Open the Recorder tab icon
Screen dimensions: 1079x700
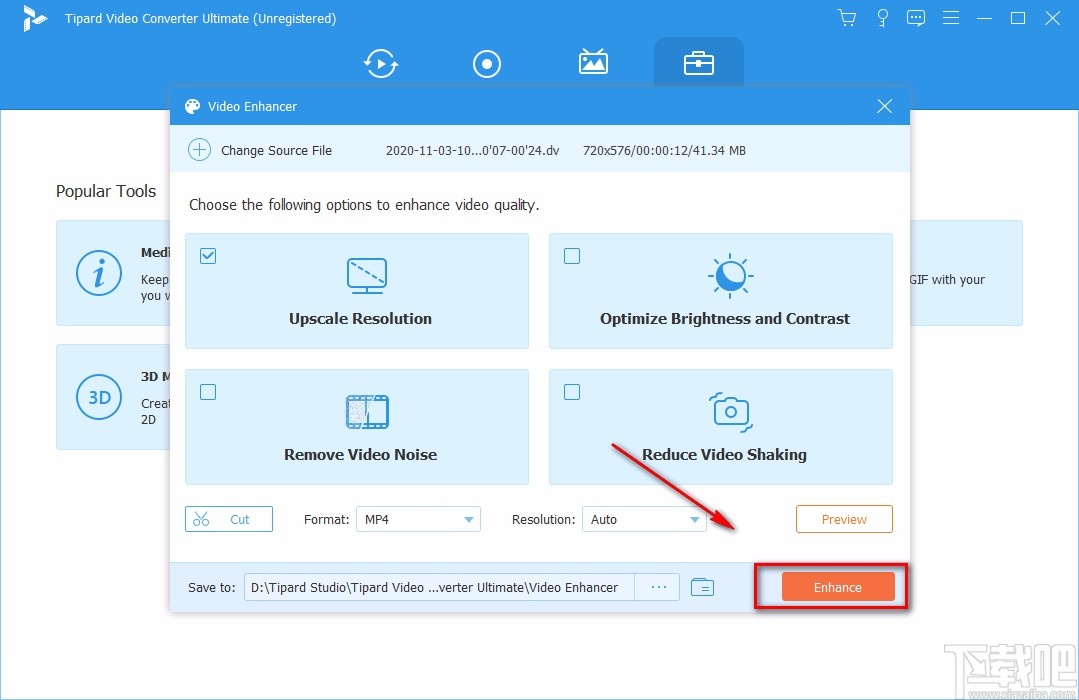(487, 63)
